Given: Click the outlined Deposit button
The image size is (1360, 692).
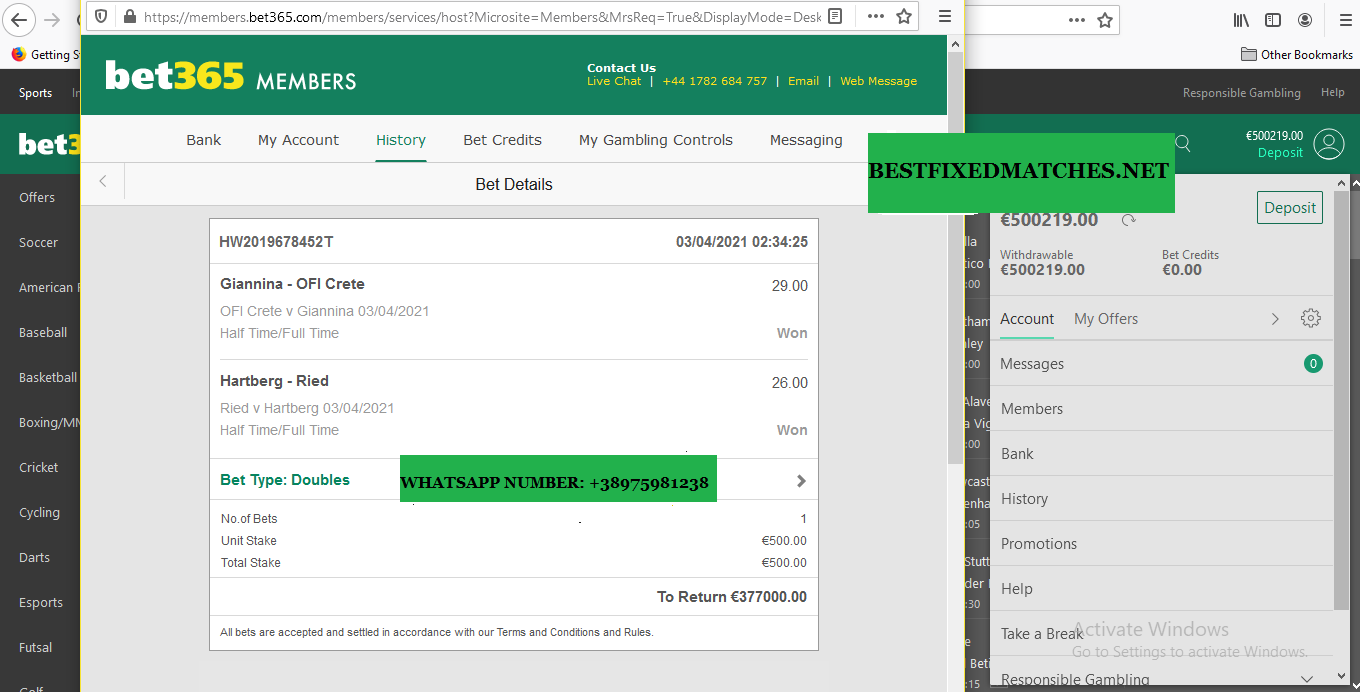Looking at the screenshot, I should (1289, 208).
